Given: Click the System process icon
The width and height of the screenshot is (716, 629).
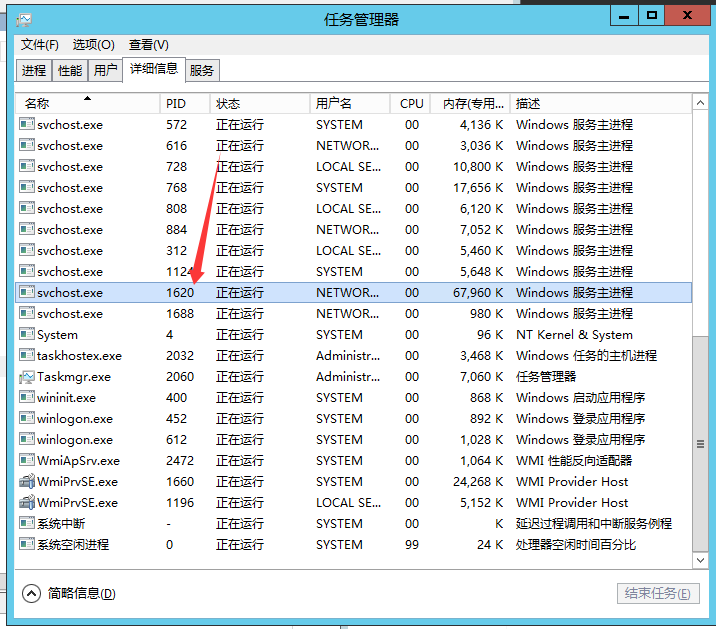Looking at the screenshot, I should coord(27,335).
